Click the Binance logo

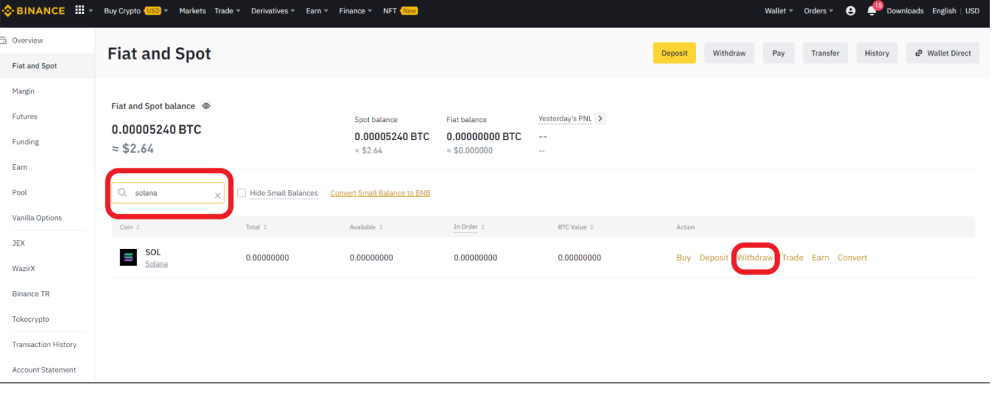tap(34, 11)
